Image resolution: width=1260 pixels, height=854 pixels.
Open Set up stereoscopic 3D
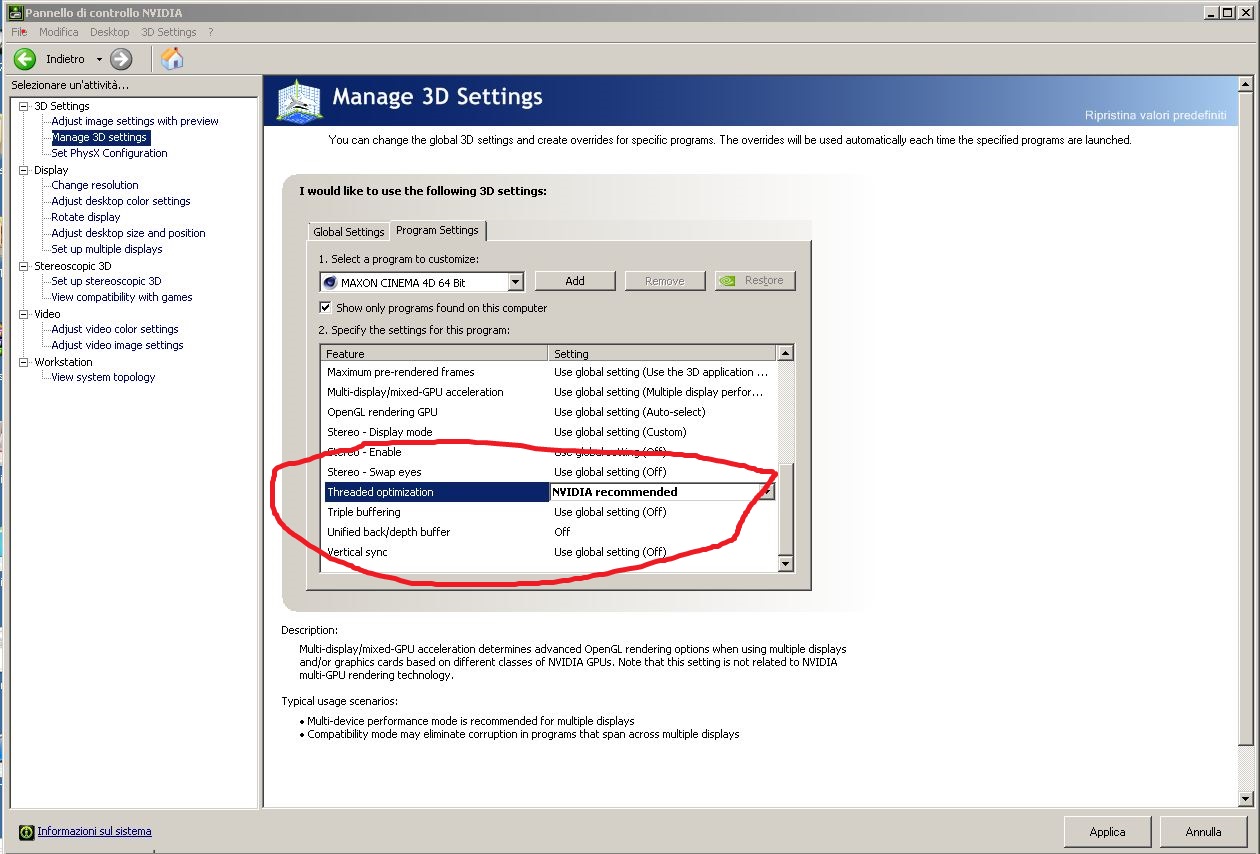(x=106, y=281)
